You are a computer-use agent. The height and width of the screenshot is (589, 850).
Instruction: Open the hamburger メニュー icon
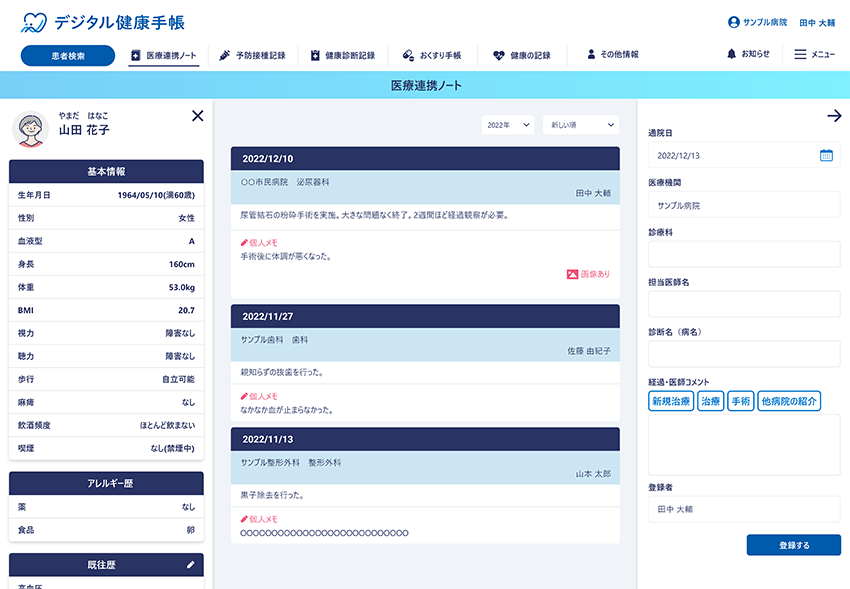(800, 54)
